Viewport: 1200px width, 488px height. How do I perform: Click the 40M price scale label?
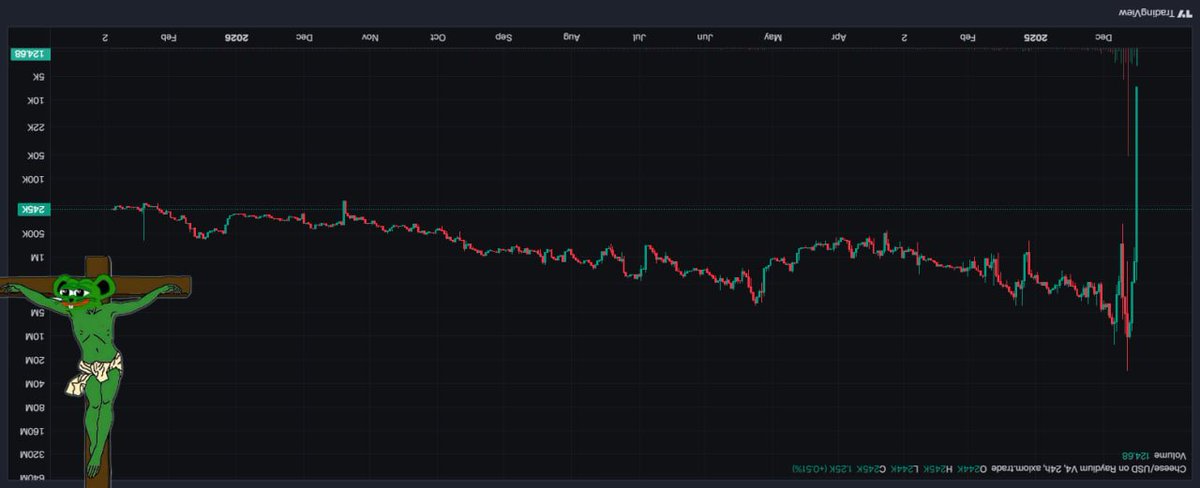pos(34,385)
